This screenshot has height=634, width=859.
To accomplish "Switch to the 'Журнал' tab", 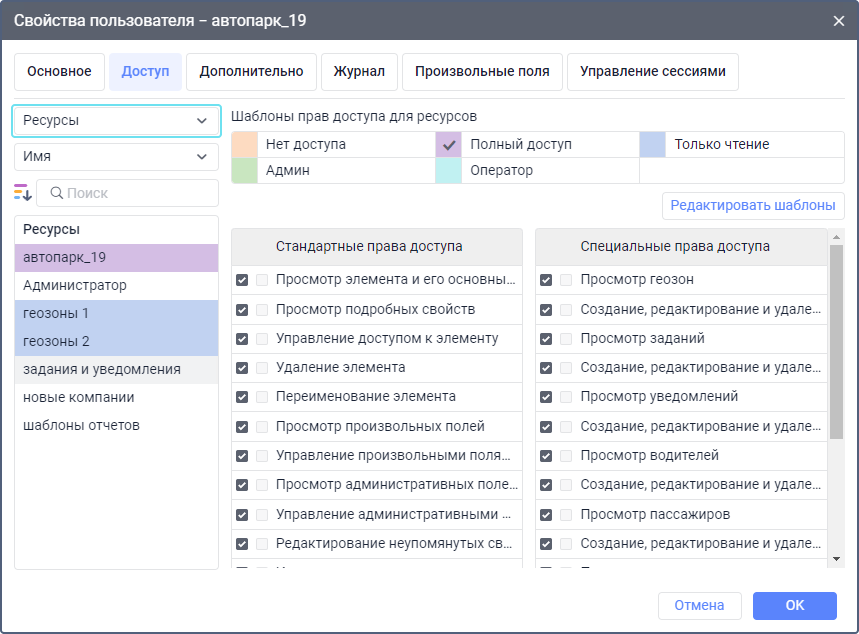I will point(359,72).
